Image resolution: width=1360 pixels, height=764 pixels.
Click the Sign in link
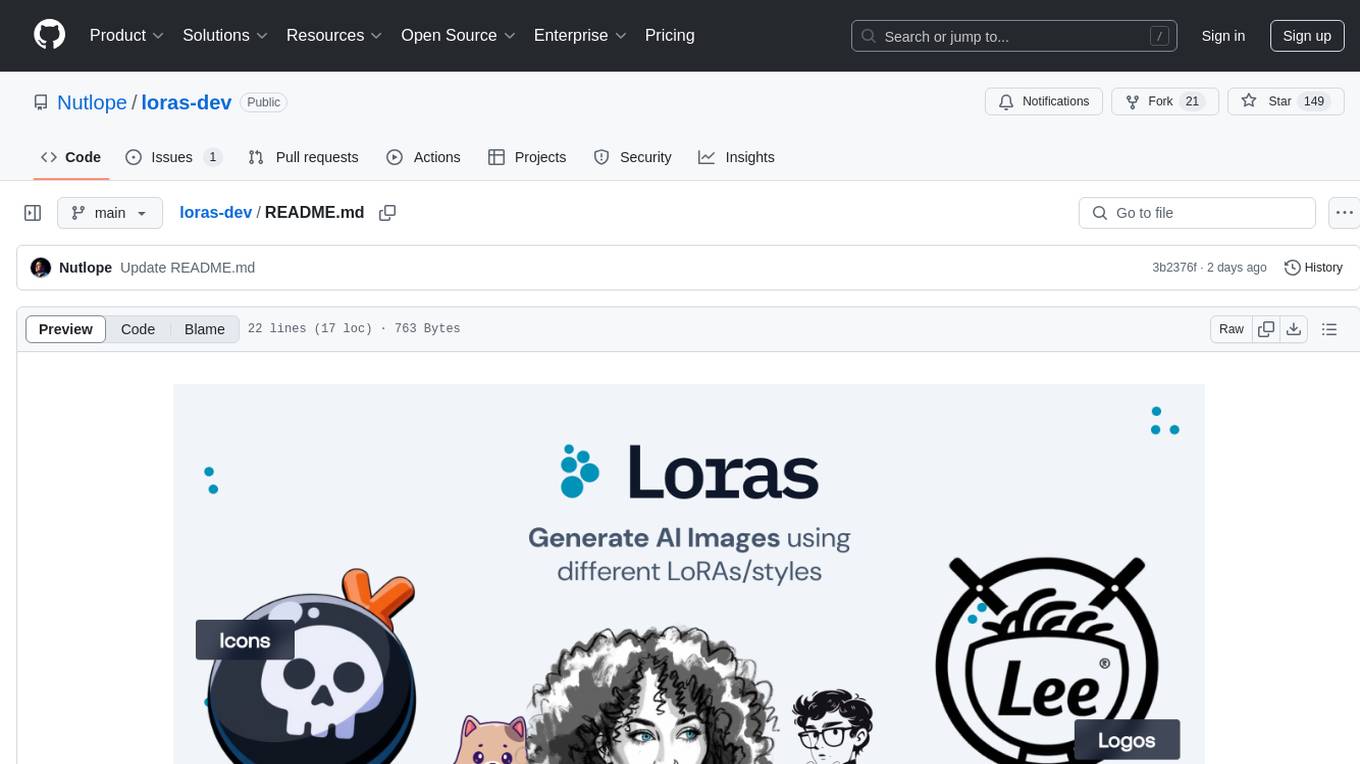point(1223,36)
